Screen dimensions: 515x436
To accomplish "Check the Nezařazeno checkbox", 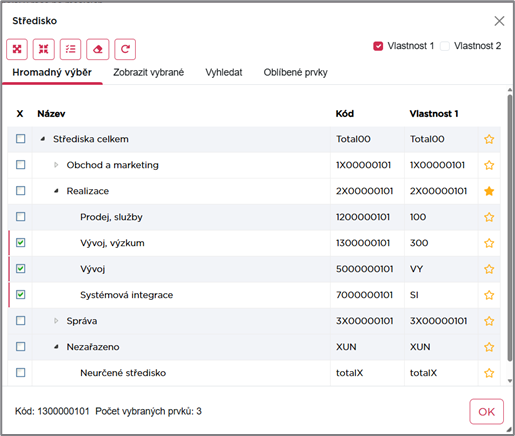I will [x=21, y=346].
